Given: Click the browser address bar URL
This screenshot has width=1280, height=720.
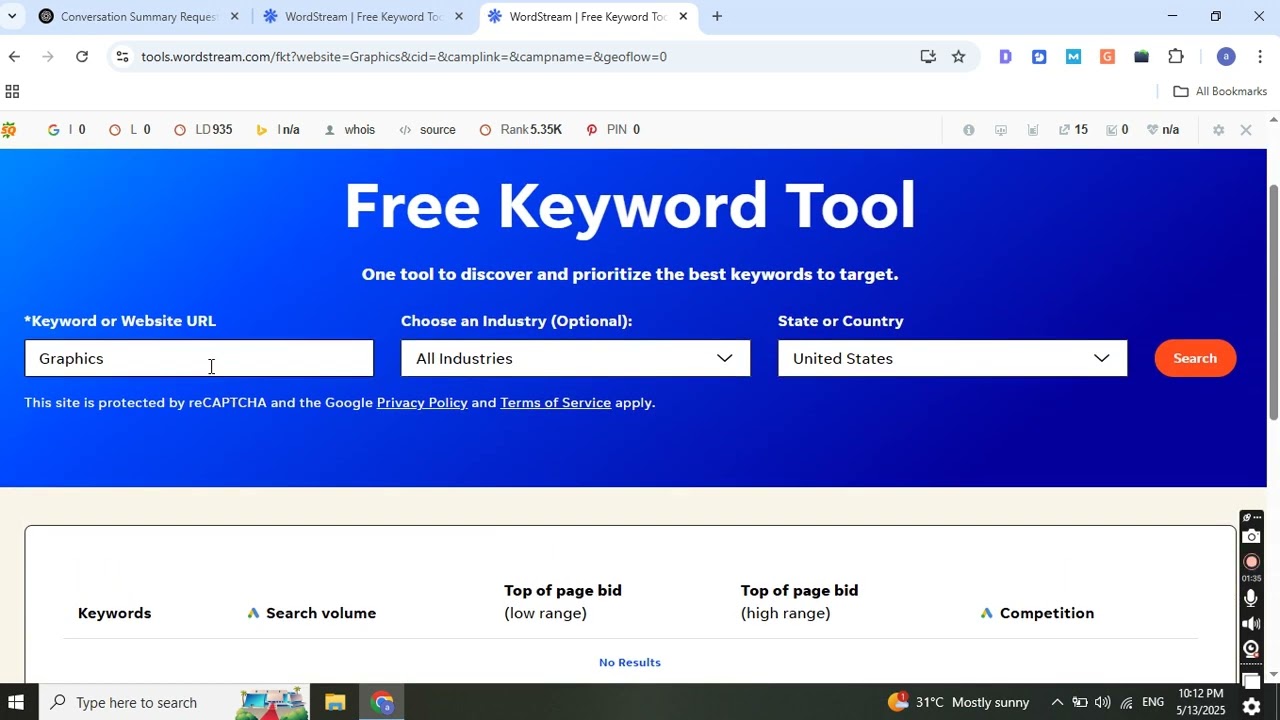Looking at the screenshot, I should point(404,57).
